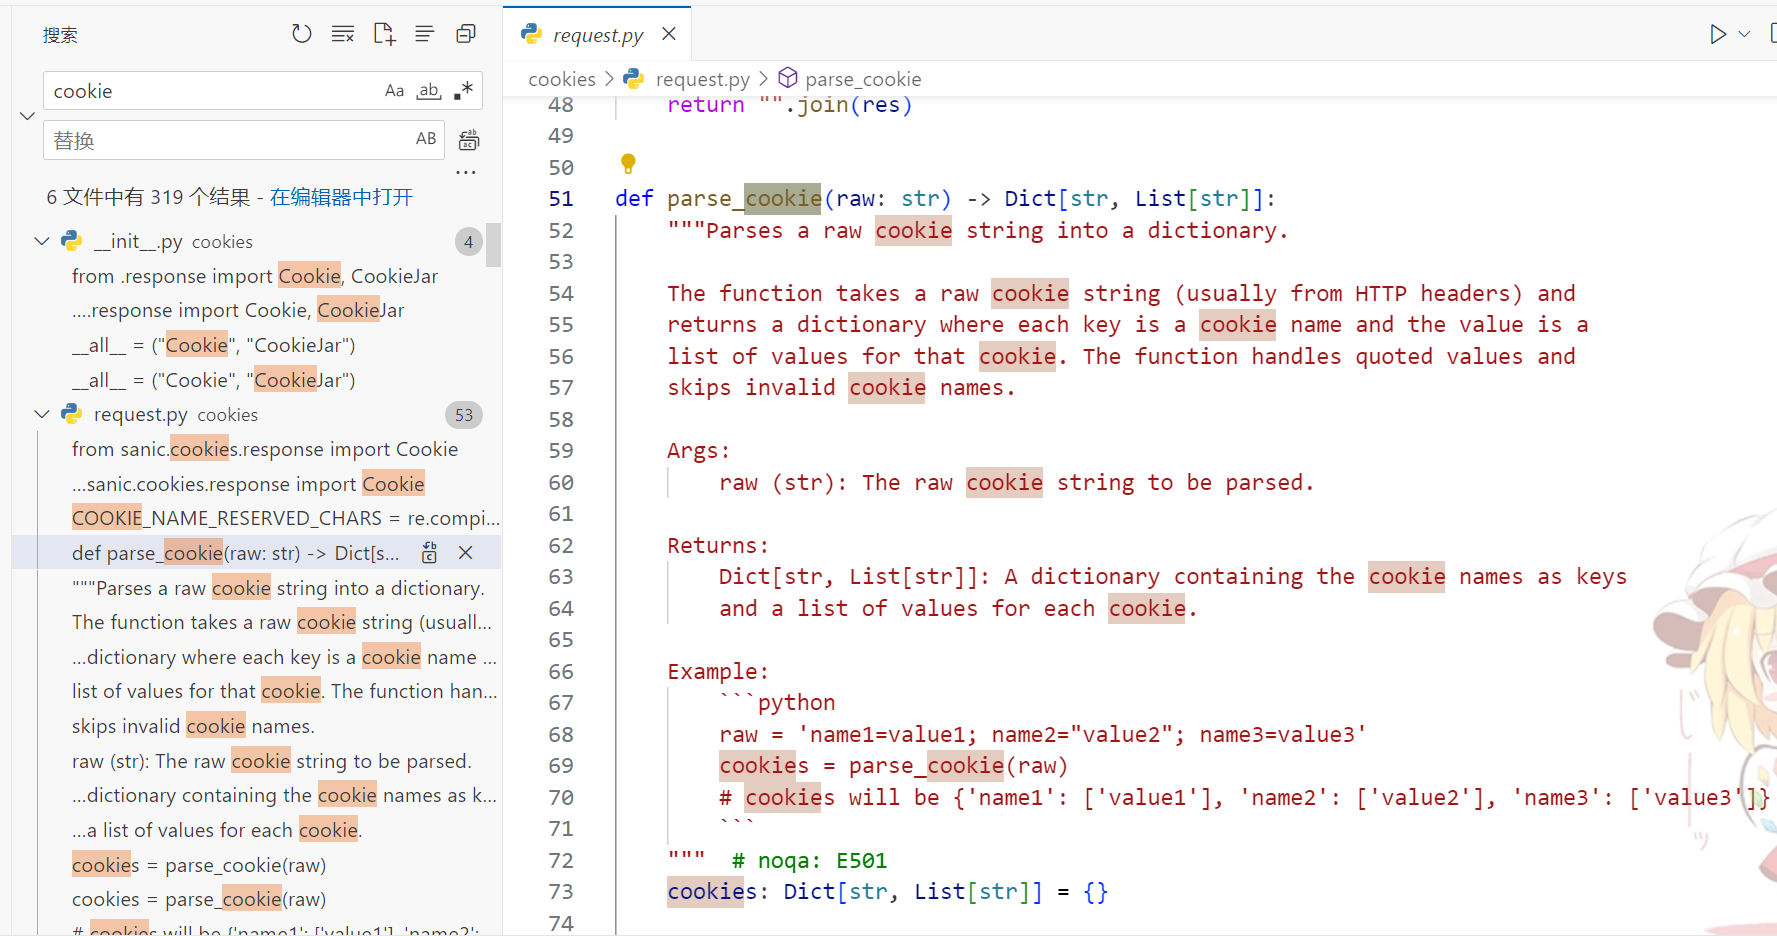Click line number 51 in gutter
1777x936 pixels.
point(561,199)
